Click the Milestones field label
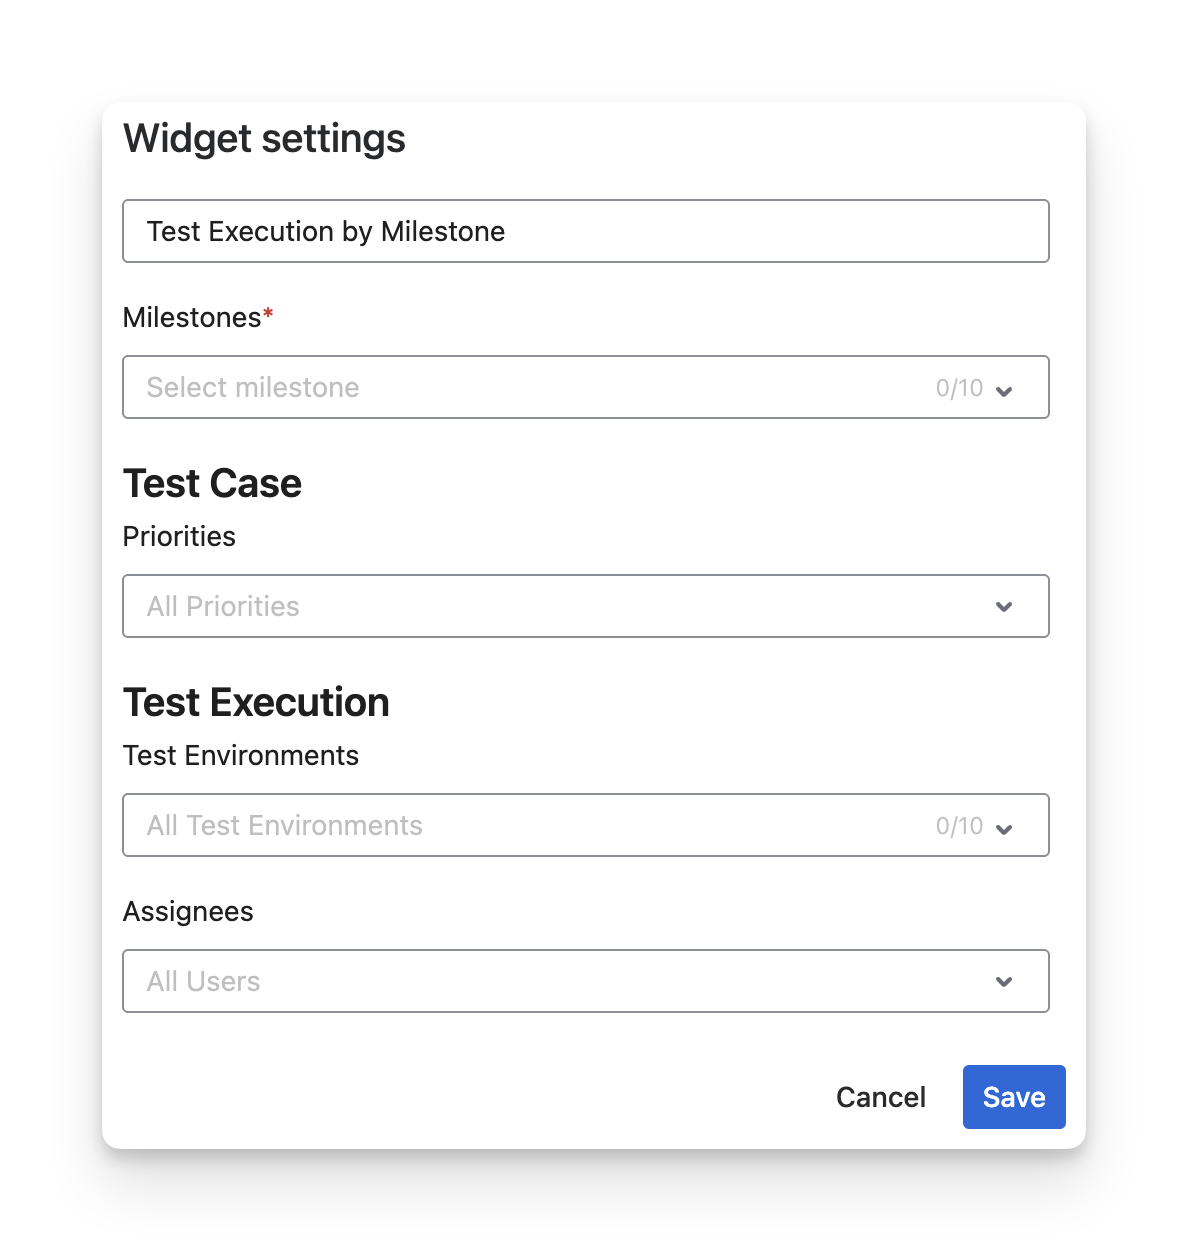The height and width of the screenshot is (1251, 1188). coord(192,317)
